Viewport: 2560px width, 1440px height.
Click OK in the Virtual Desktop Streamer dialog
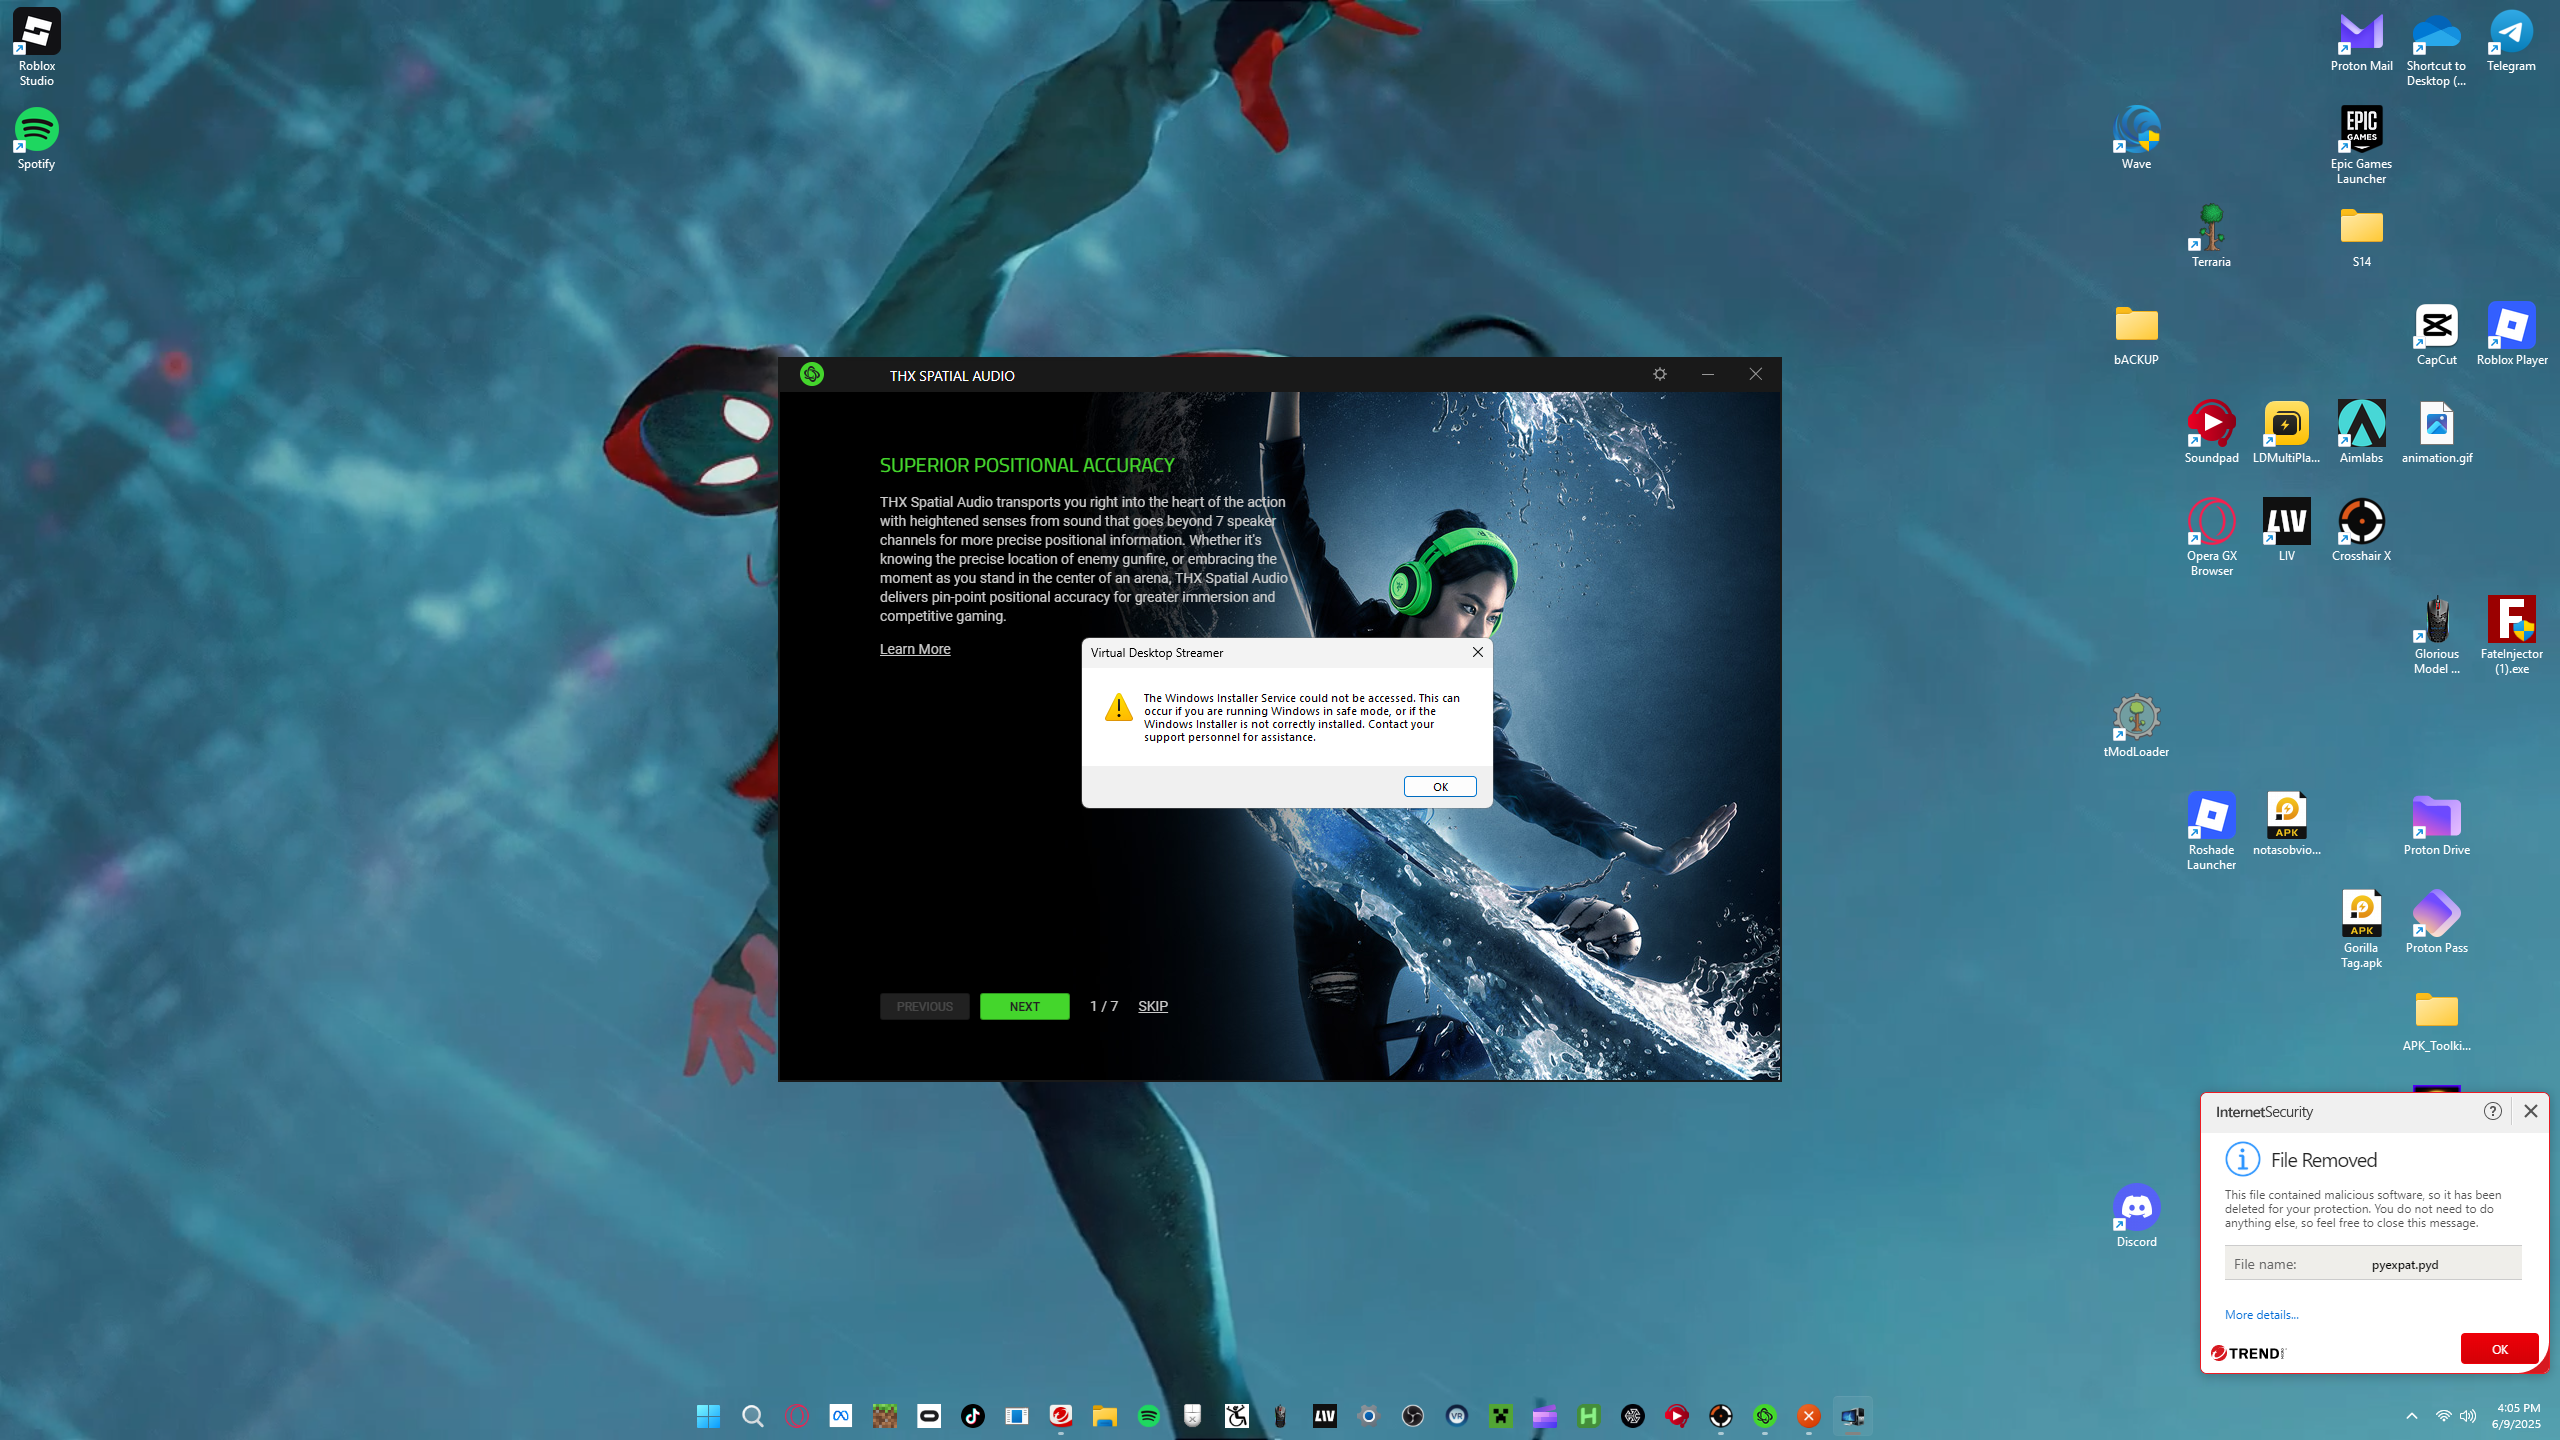point(1440,787)
